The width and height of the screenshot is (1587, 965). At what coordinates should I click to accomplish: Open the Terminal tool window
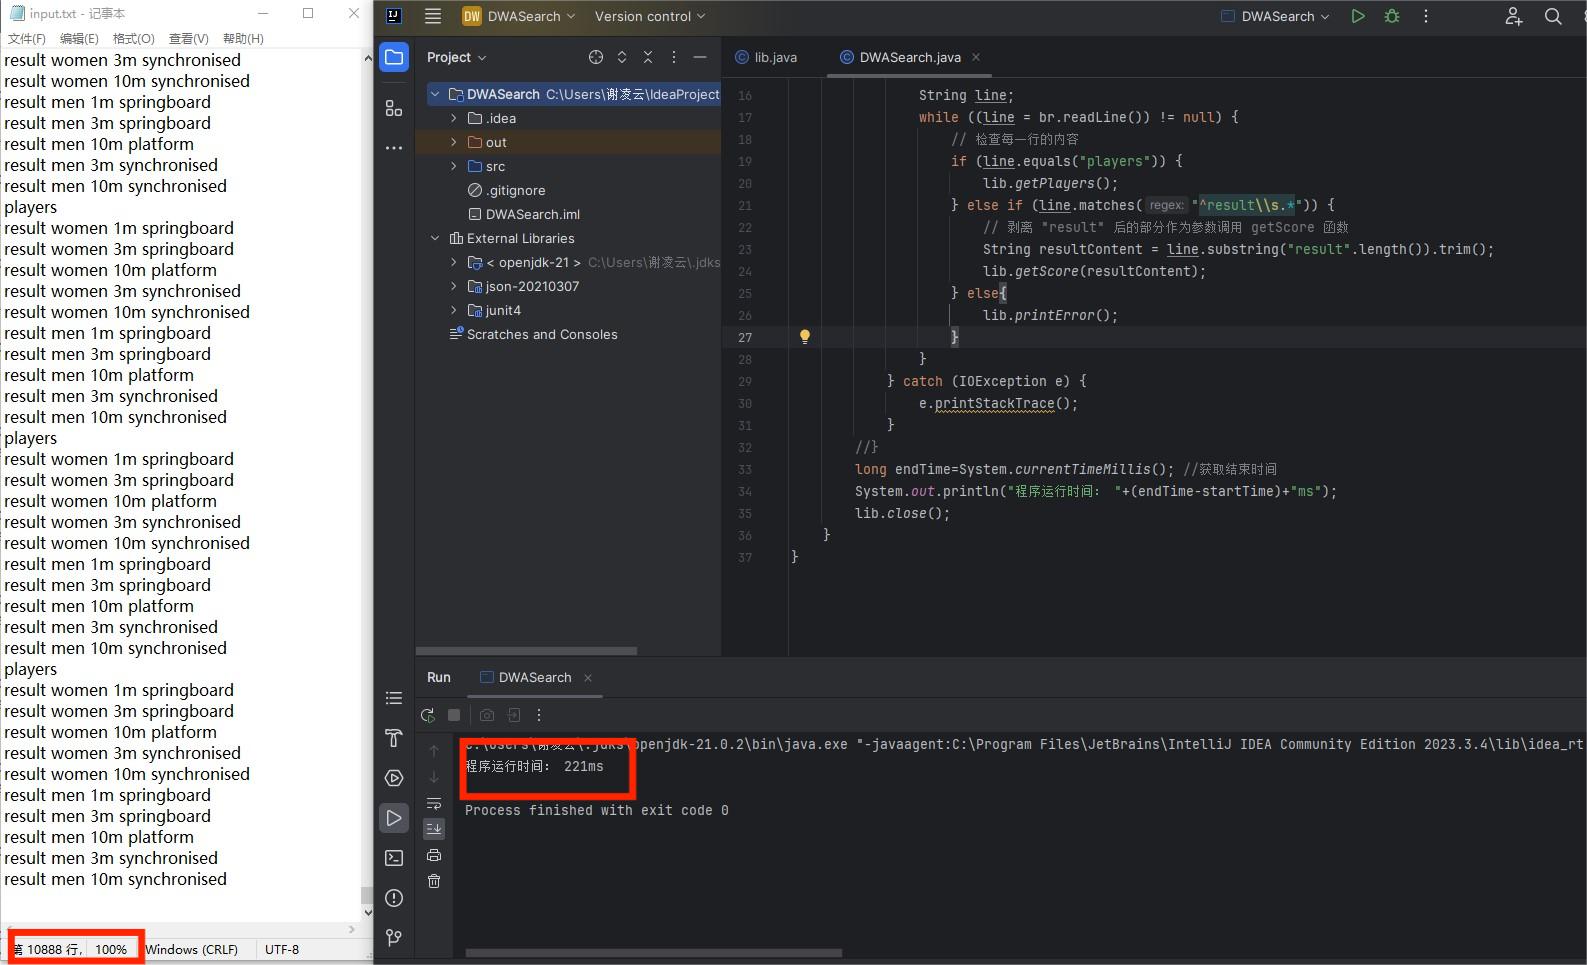tap(394, 858)
